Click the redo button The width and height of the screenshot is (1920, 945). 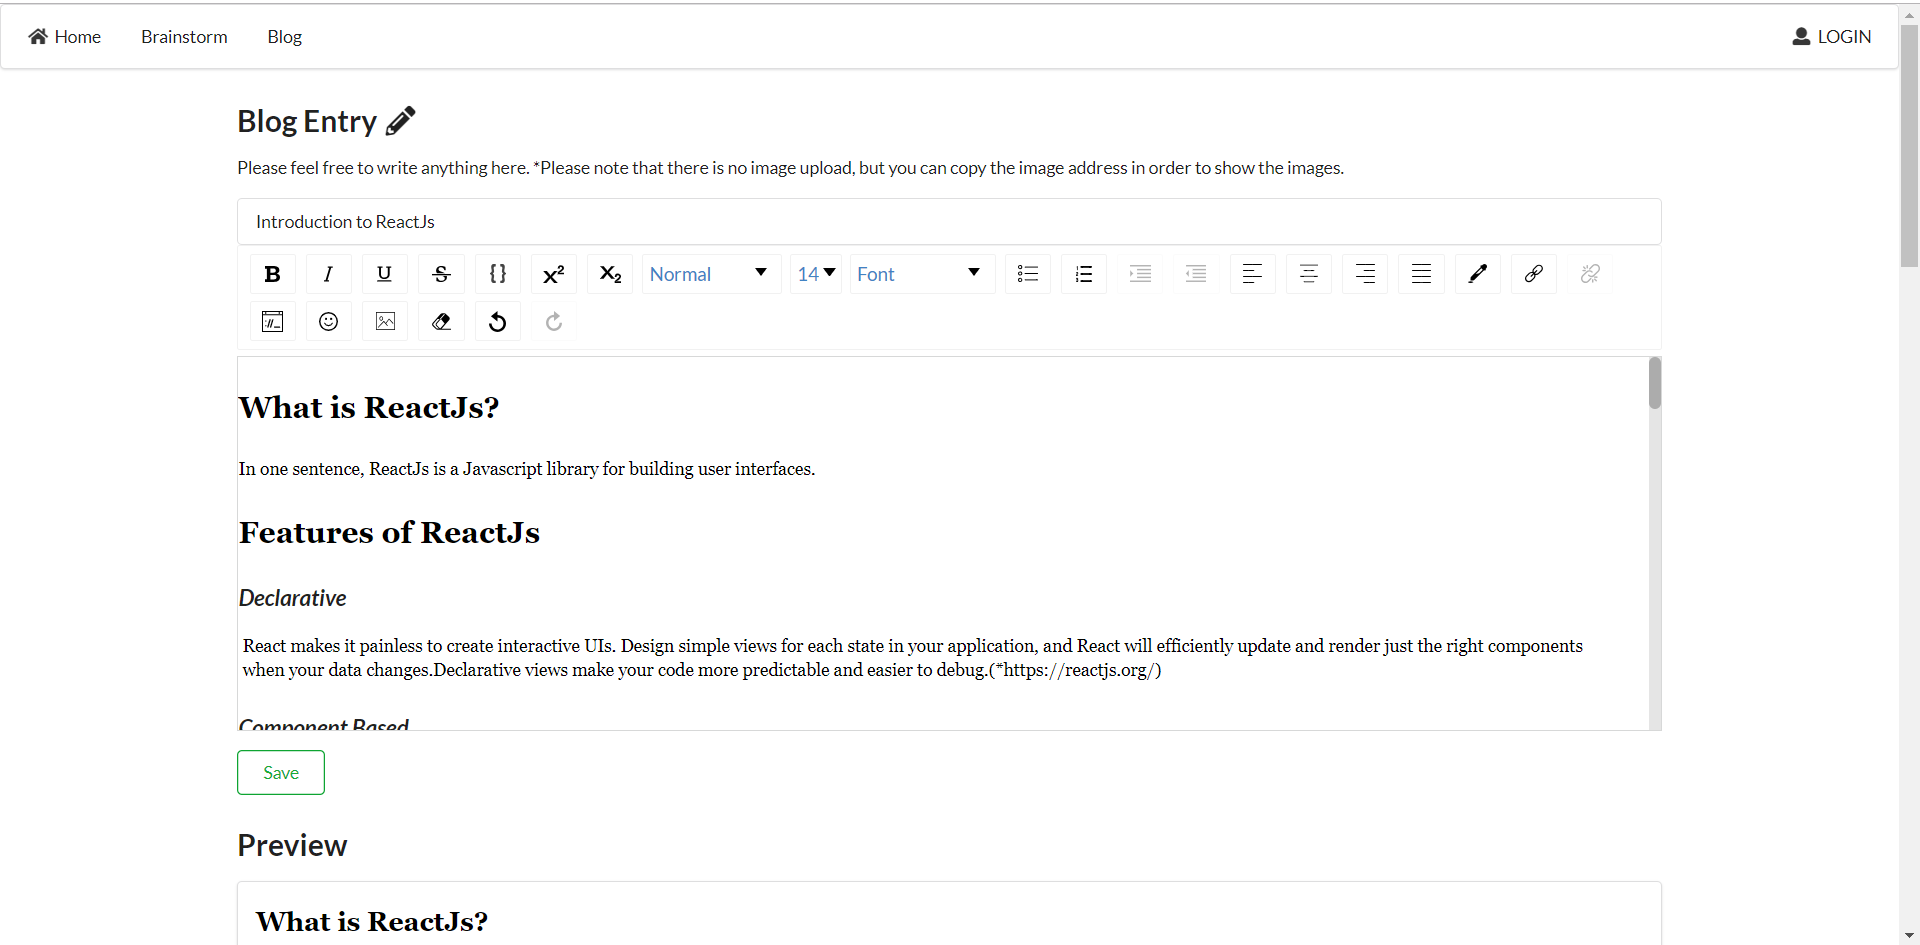point(554,321)
